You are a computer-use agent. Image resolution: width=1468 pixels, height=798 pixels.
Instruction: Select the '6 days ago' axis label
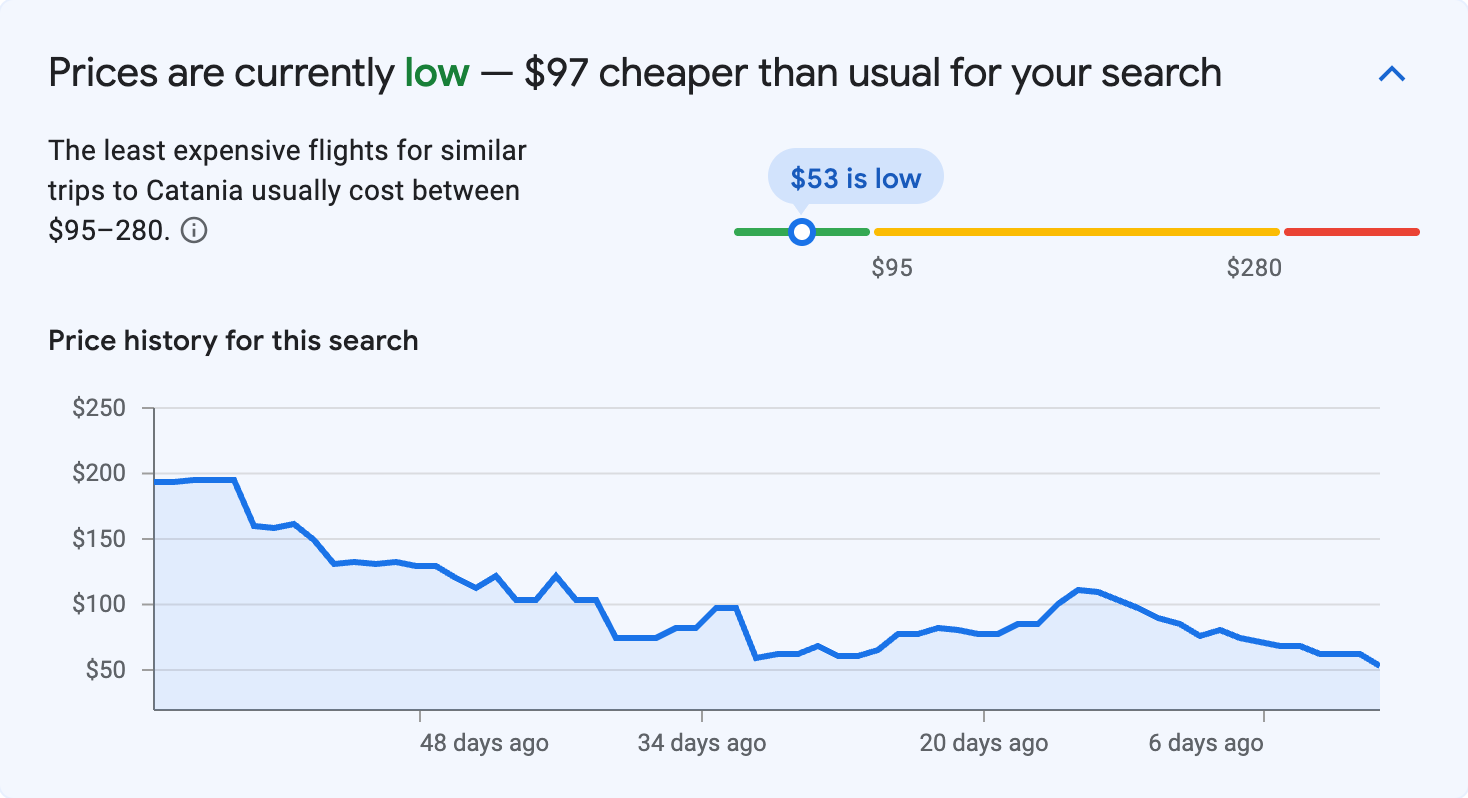tap(1205, 743)
